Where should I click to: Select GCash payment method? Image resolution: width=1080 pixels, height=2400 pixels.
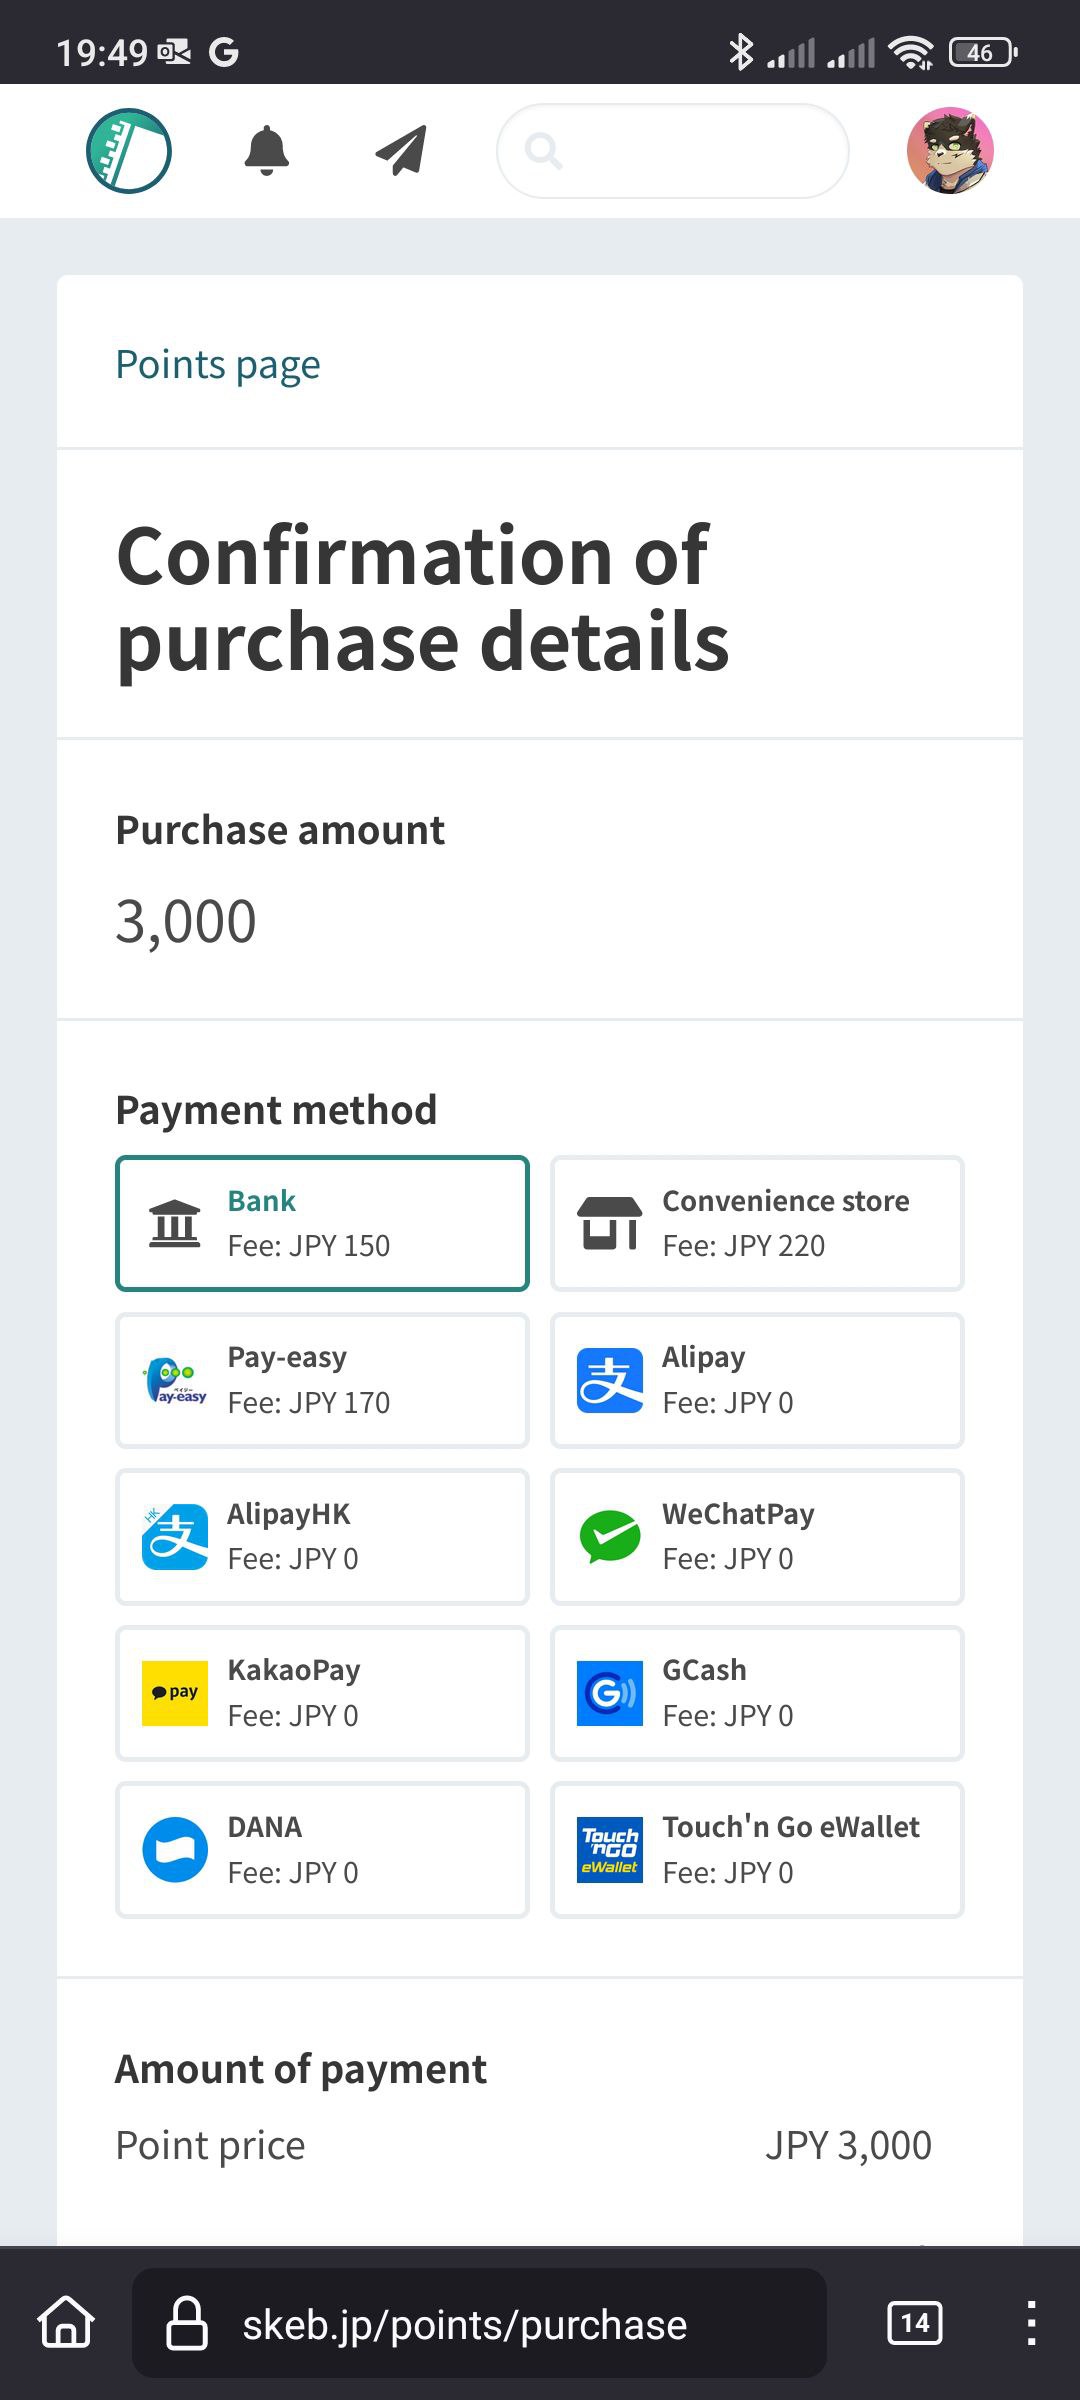pos(757,1693)
